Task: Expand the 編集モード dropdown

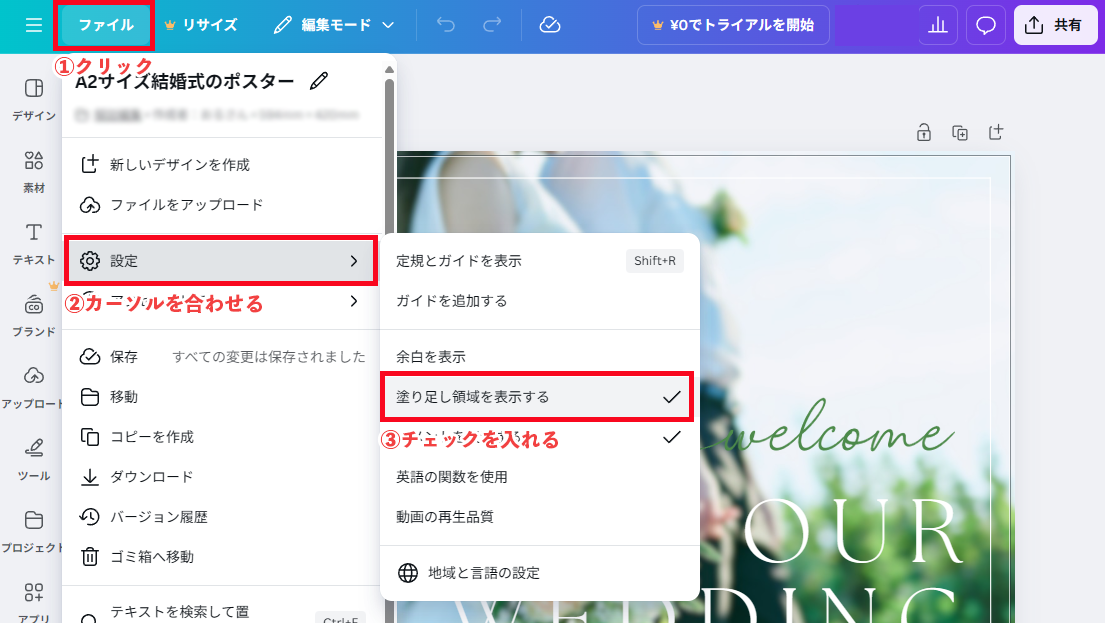Action: click(333, 25)
